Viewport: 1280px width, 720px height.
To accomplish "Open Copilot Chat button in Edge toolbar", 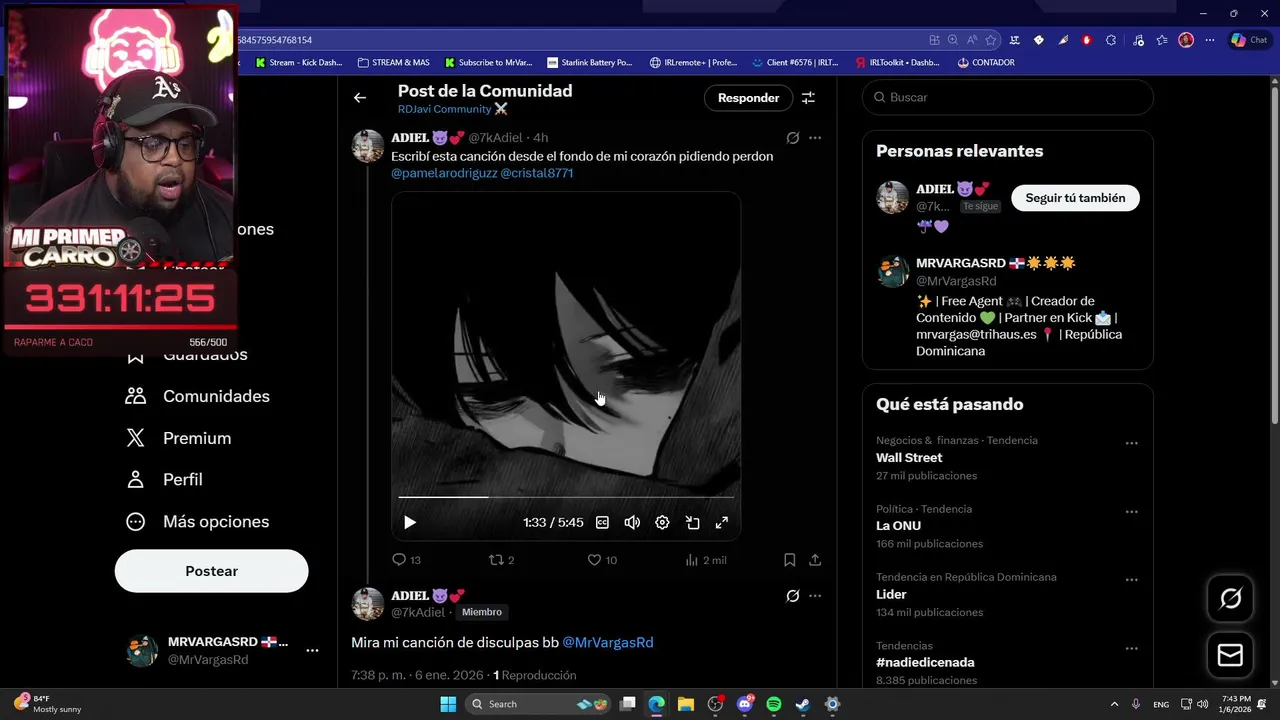I will click(1250, 40).
